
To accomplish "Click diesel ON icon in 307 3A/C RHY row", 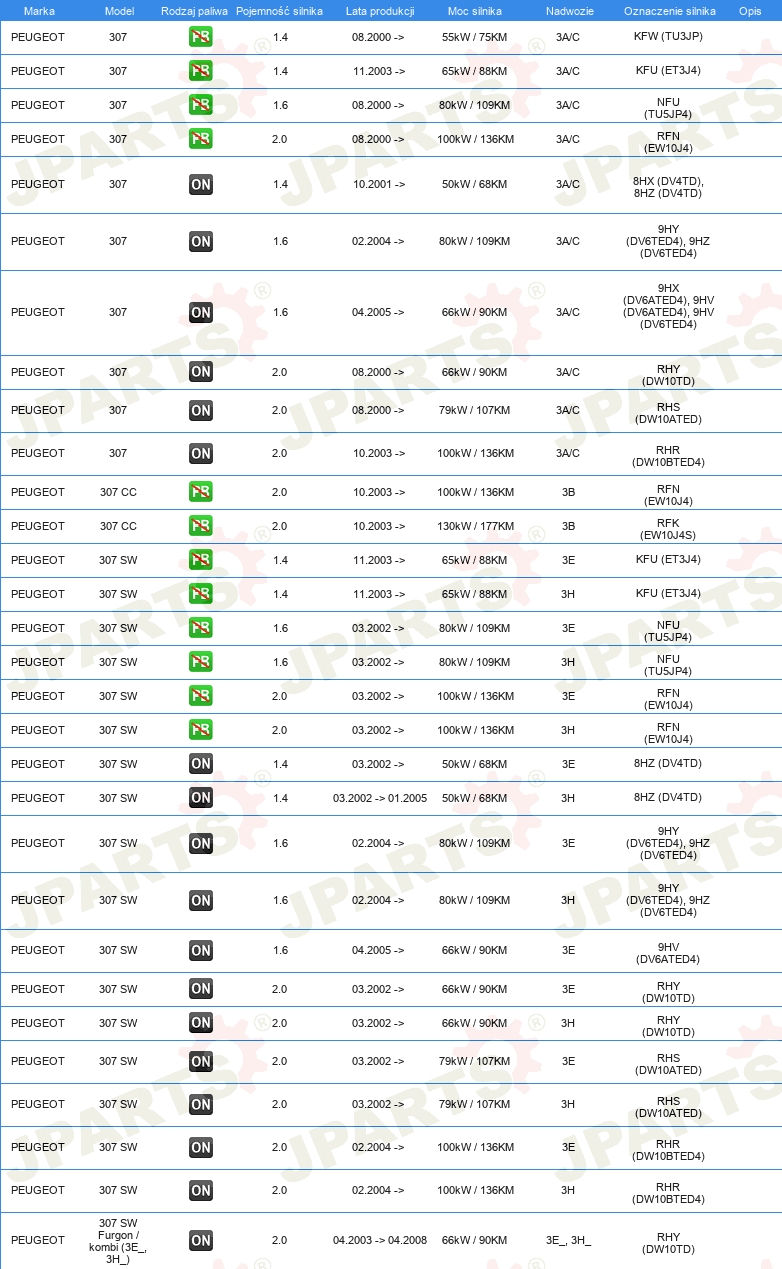I will coord(200,372).
